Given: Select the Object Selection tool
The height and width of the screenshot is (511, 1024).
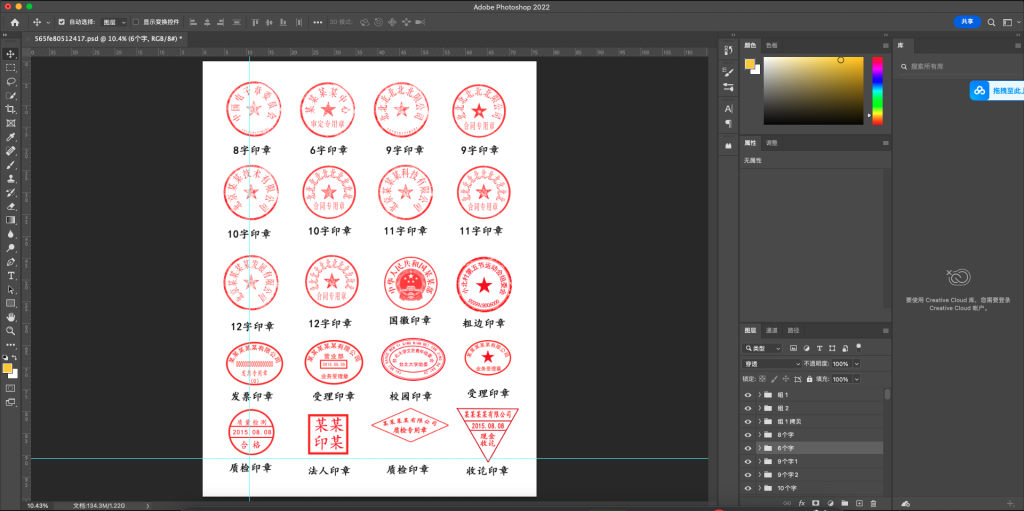Looking at the screenshot, I should [10, 95].
